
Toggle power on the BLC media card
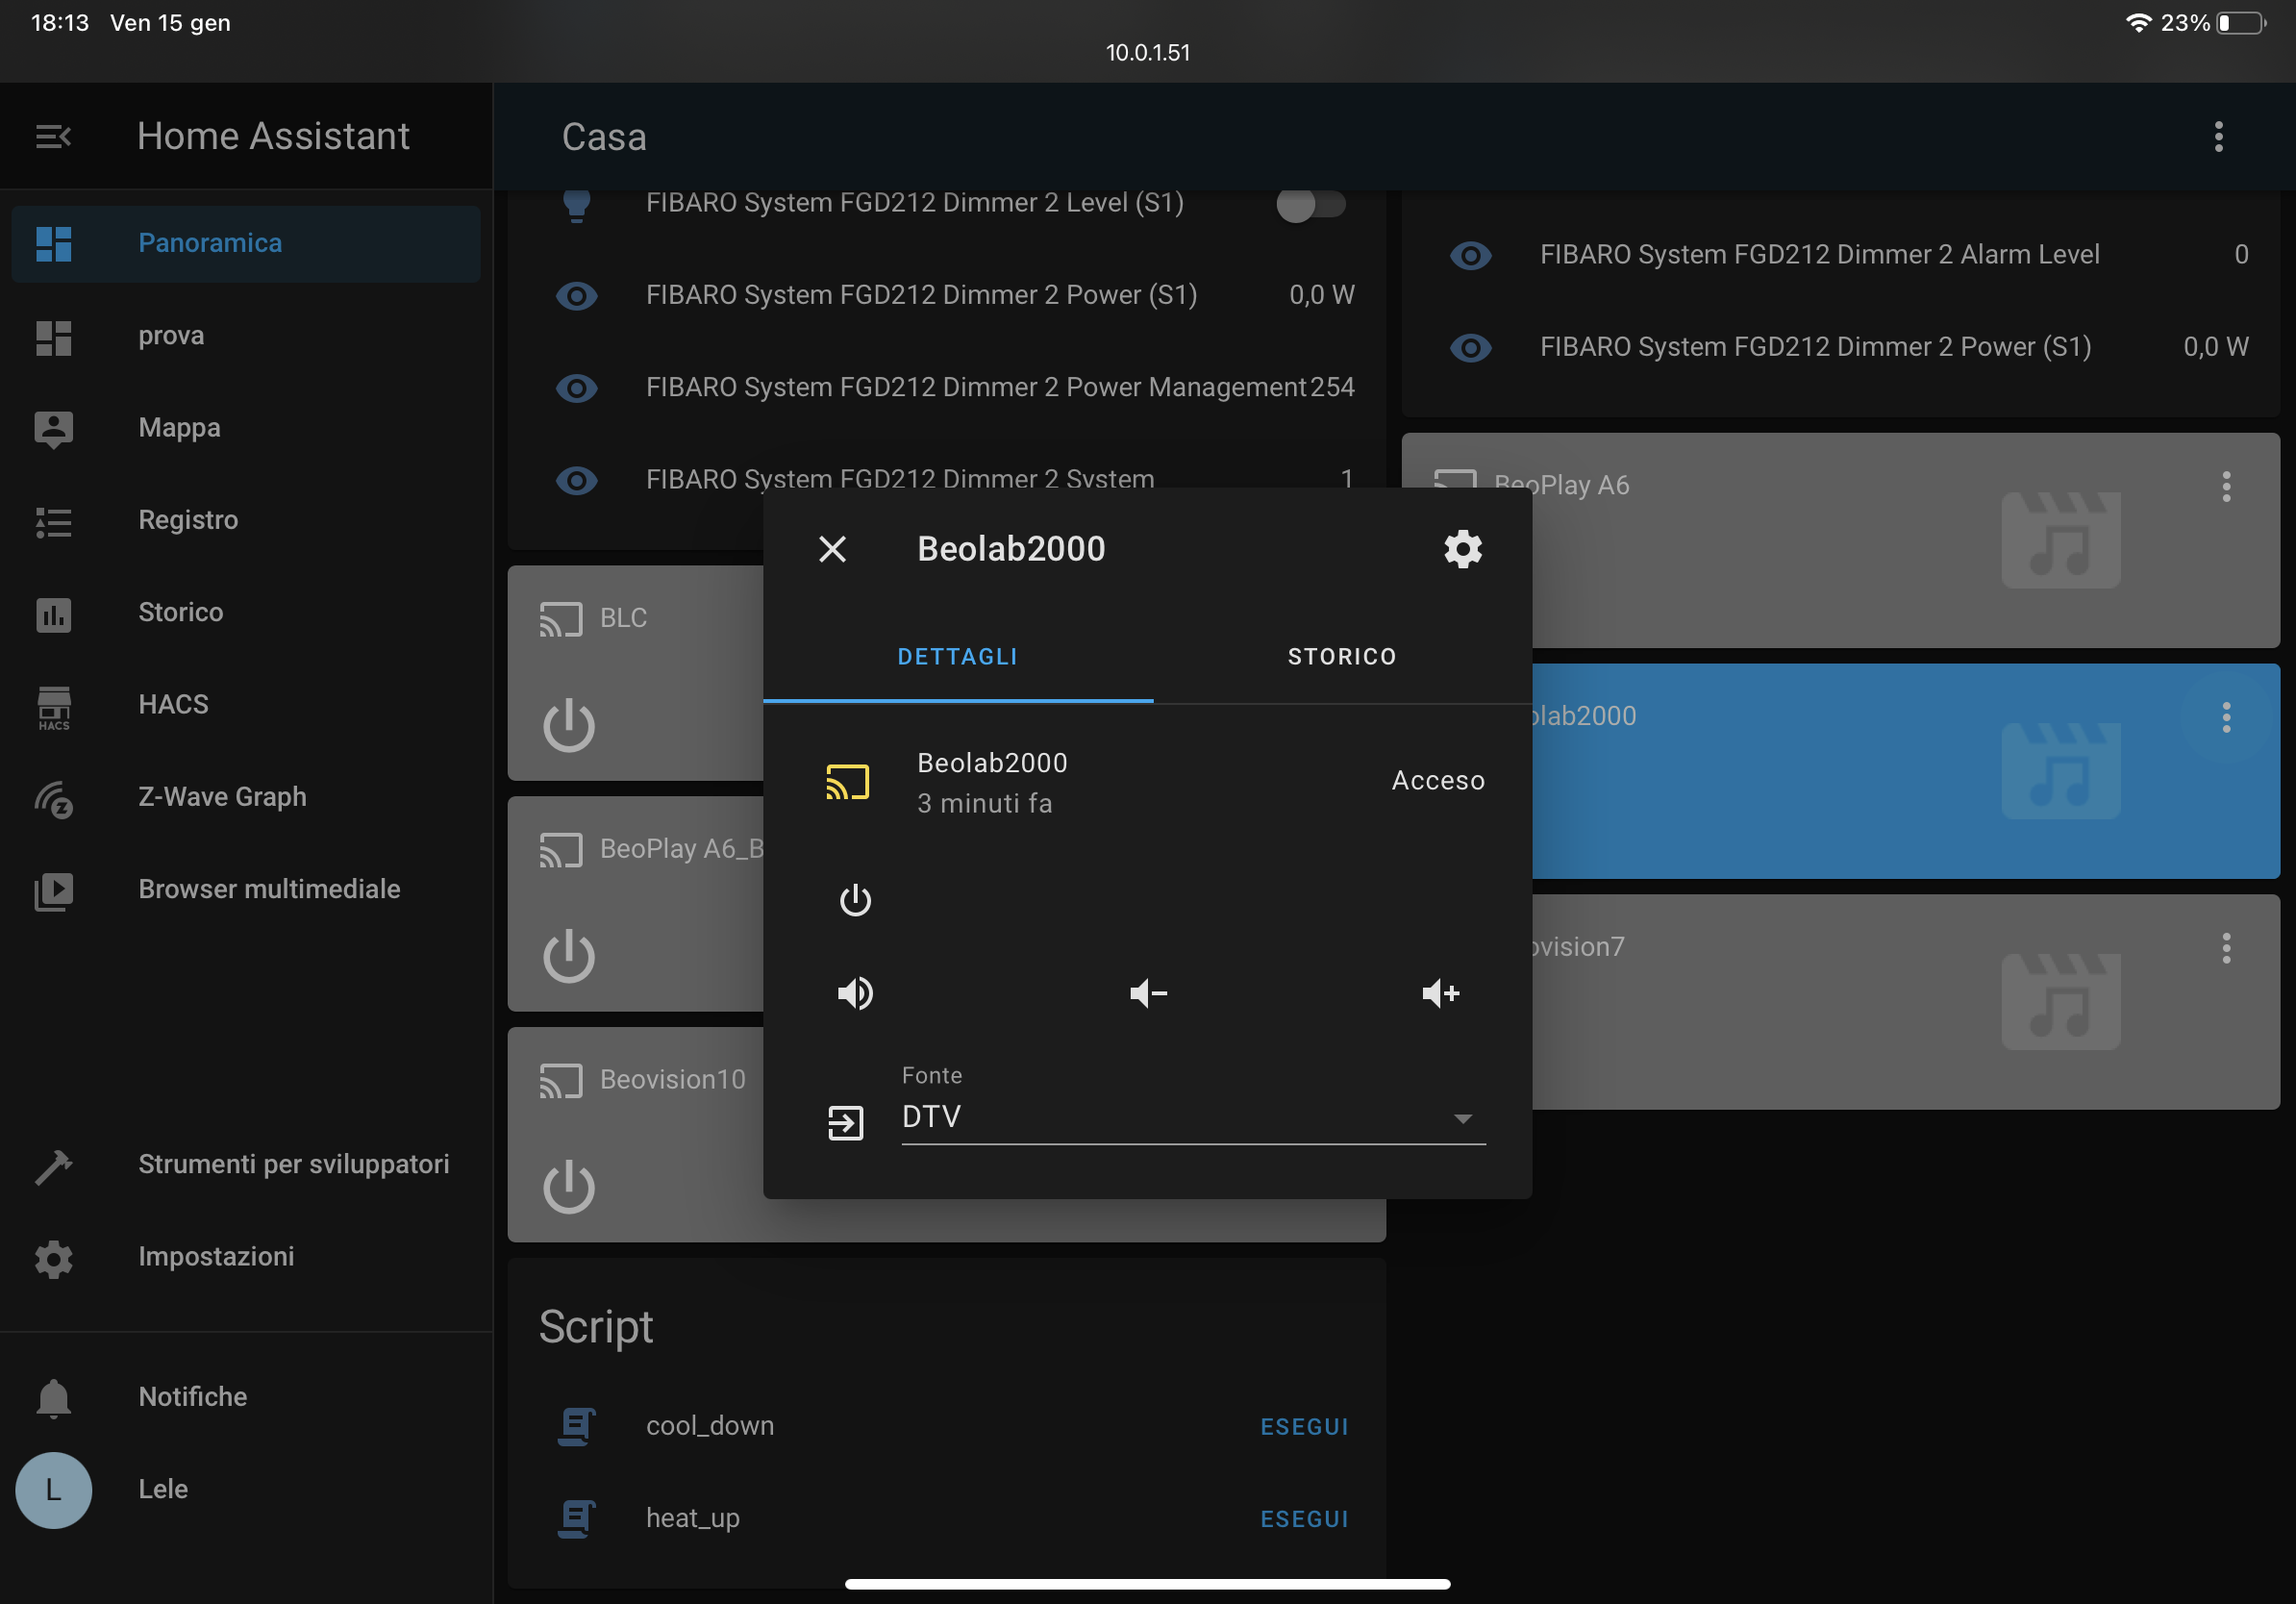click(x=569, y=726)
